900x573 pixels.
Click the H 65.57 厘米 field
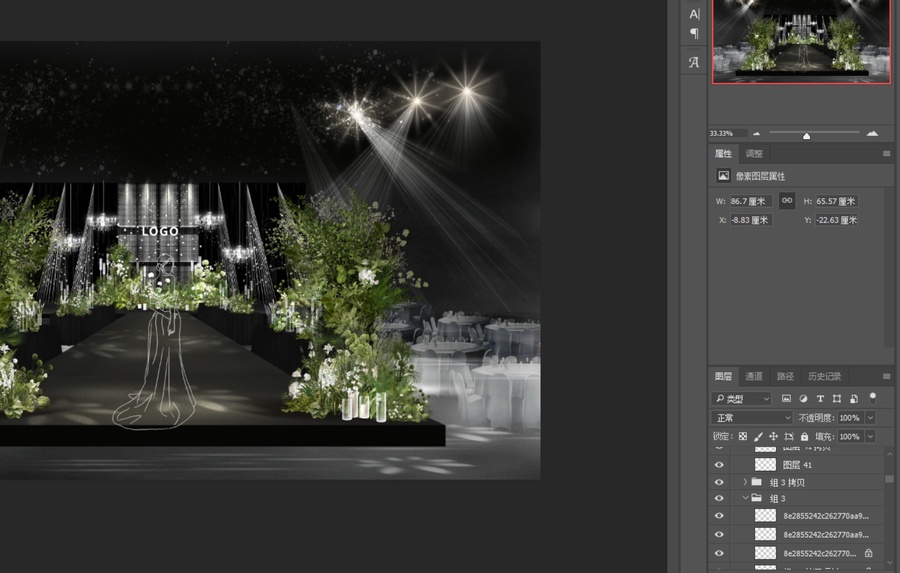click(x=836, y=201)
